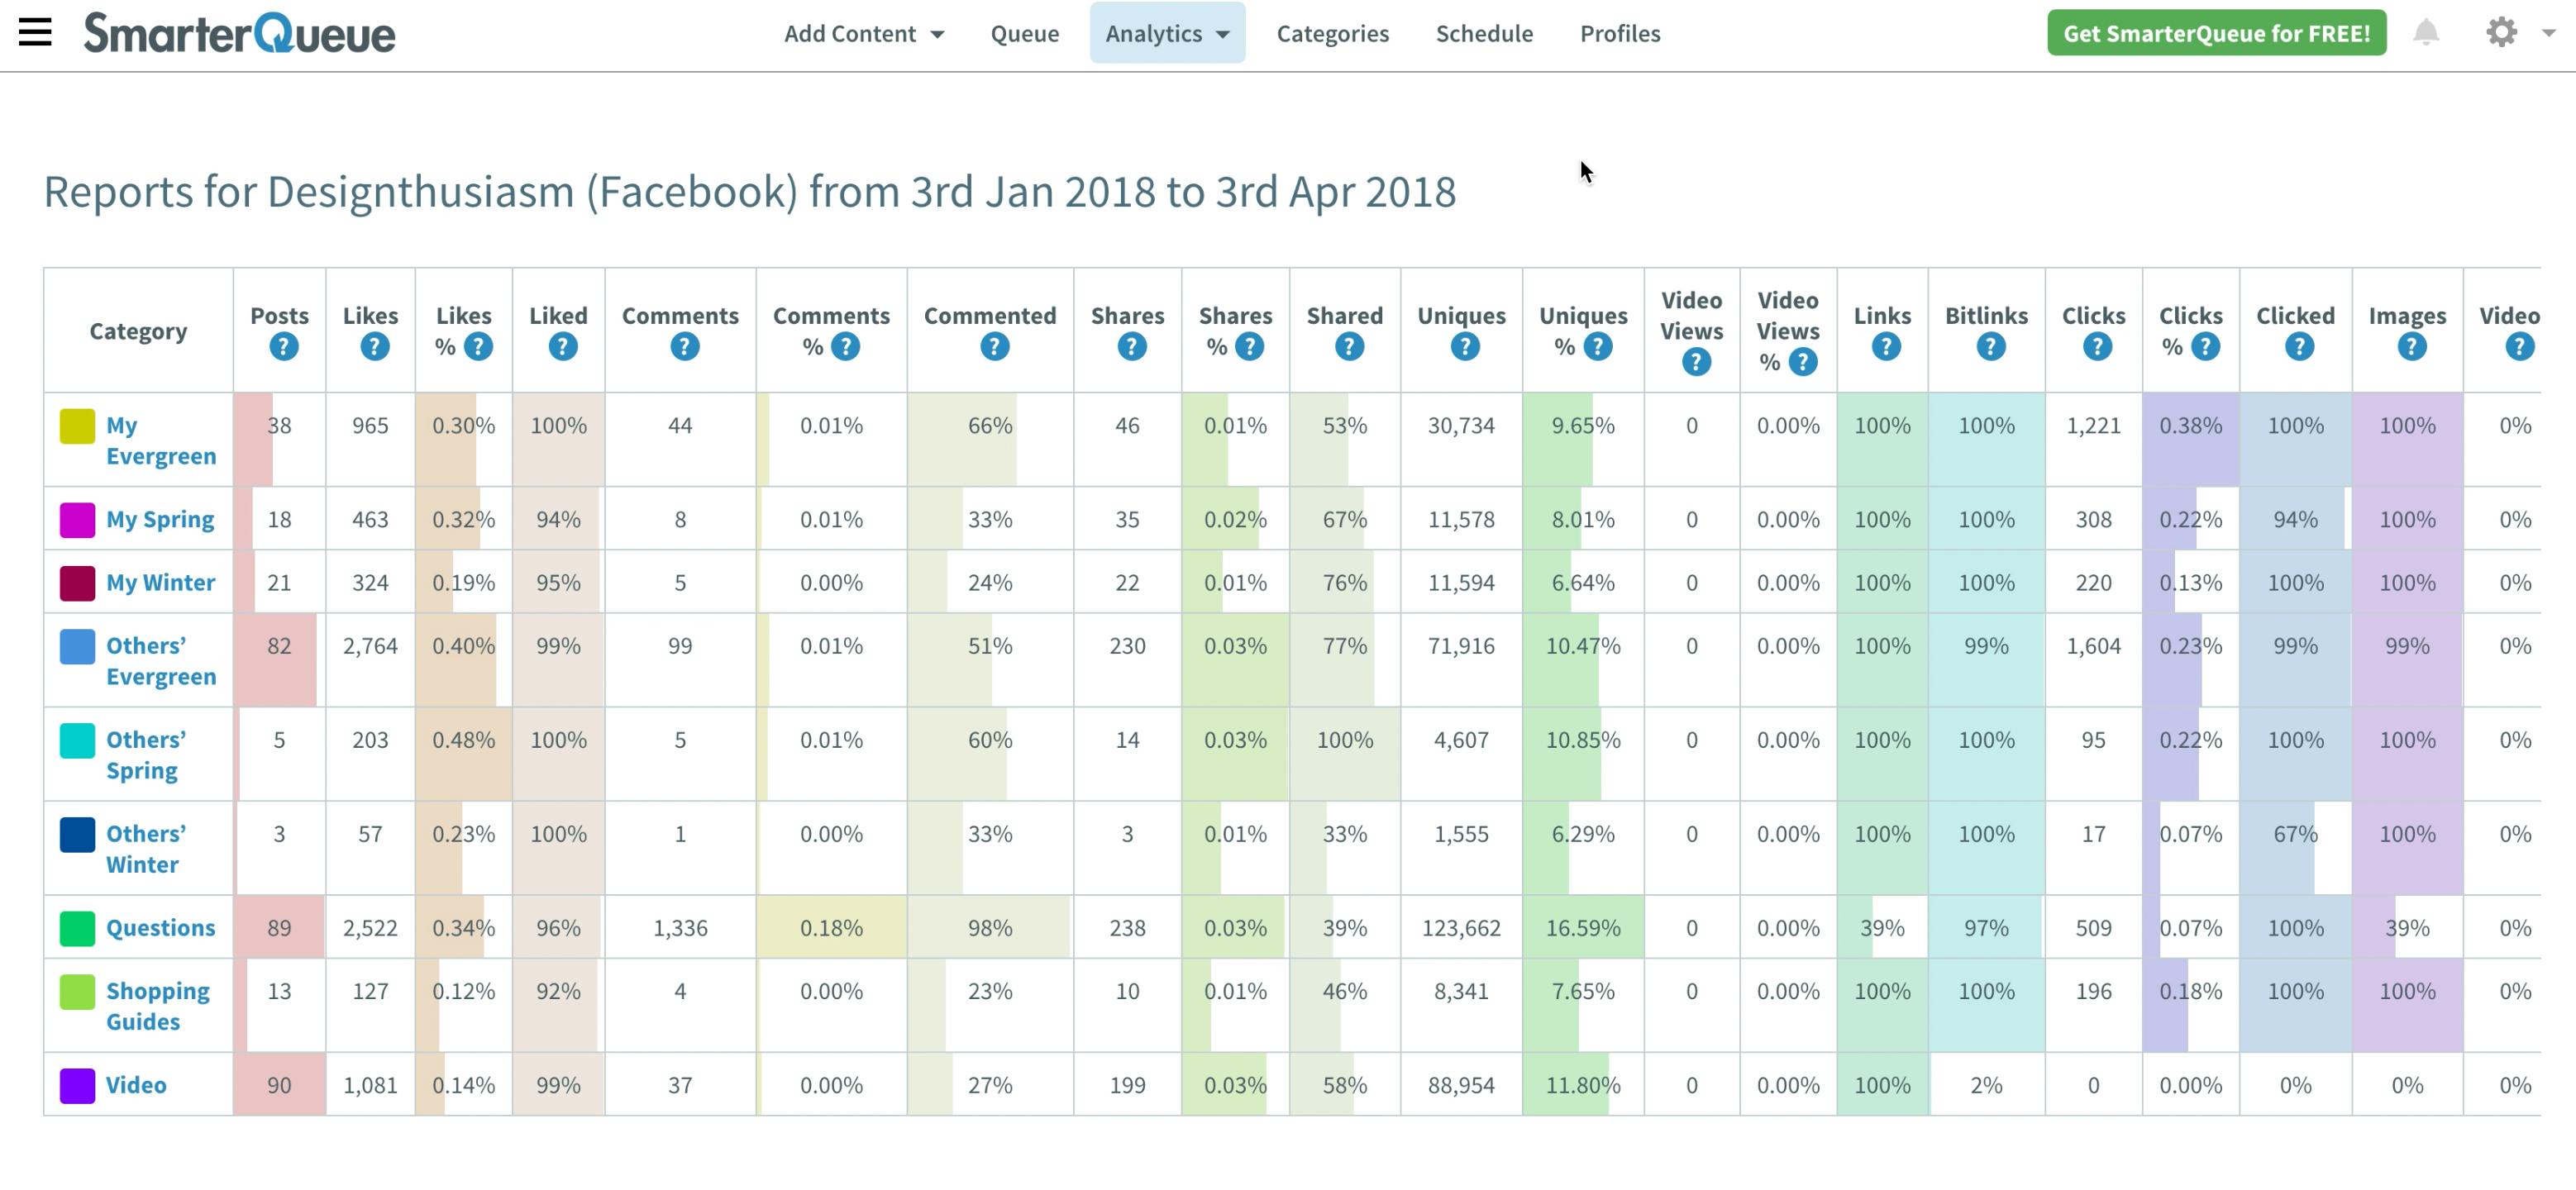Go to the Queue tab
Image resolution: width=2576 pixels, height=1190 pixels.
click(x=1024, y=33)
